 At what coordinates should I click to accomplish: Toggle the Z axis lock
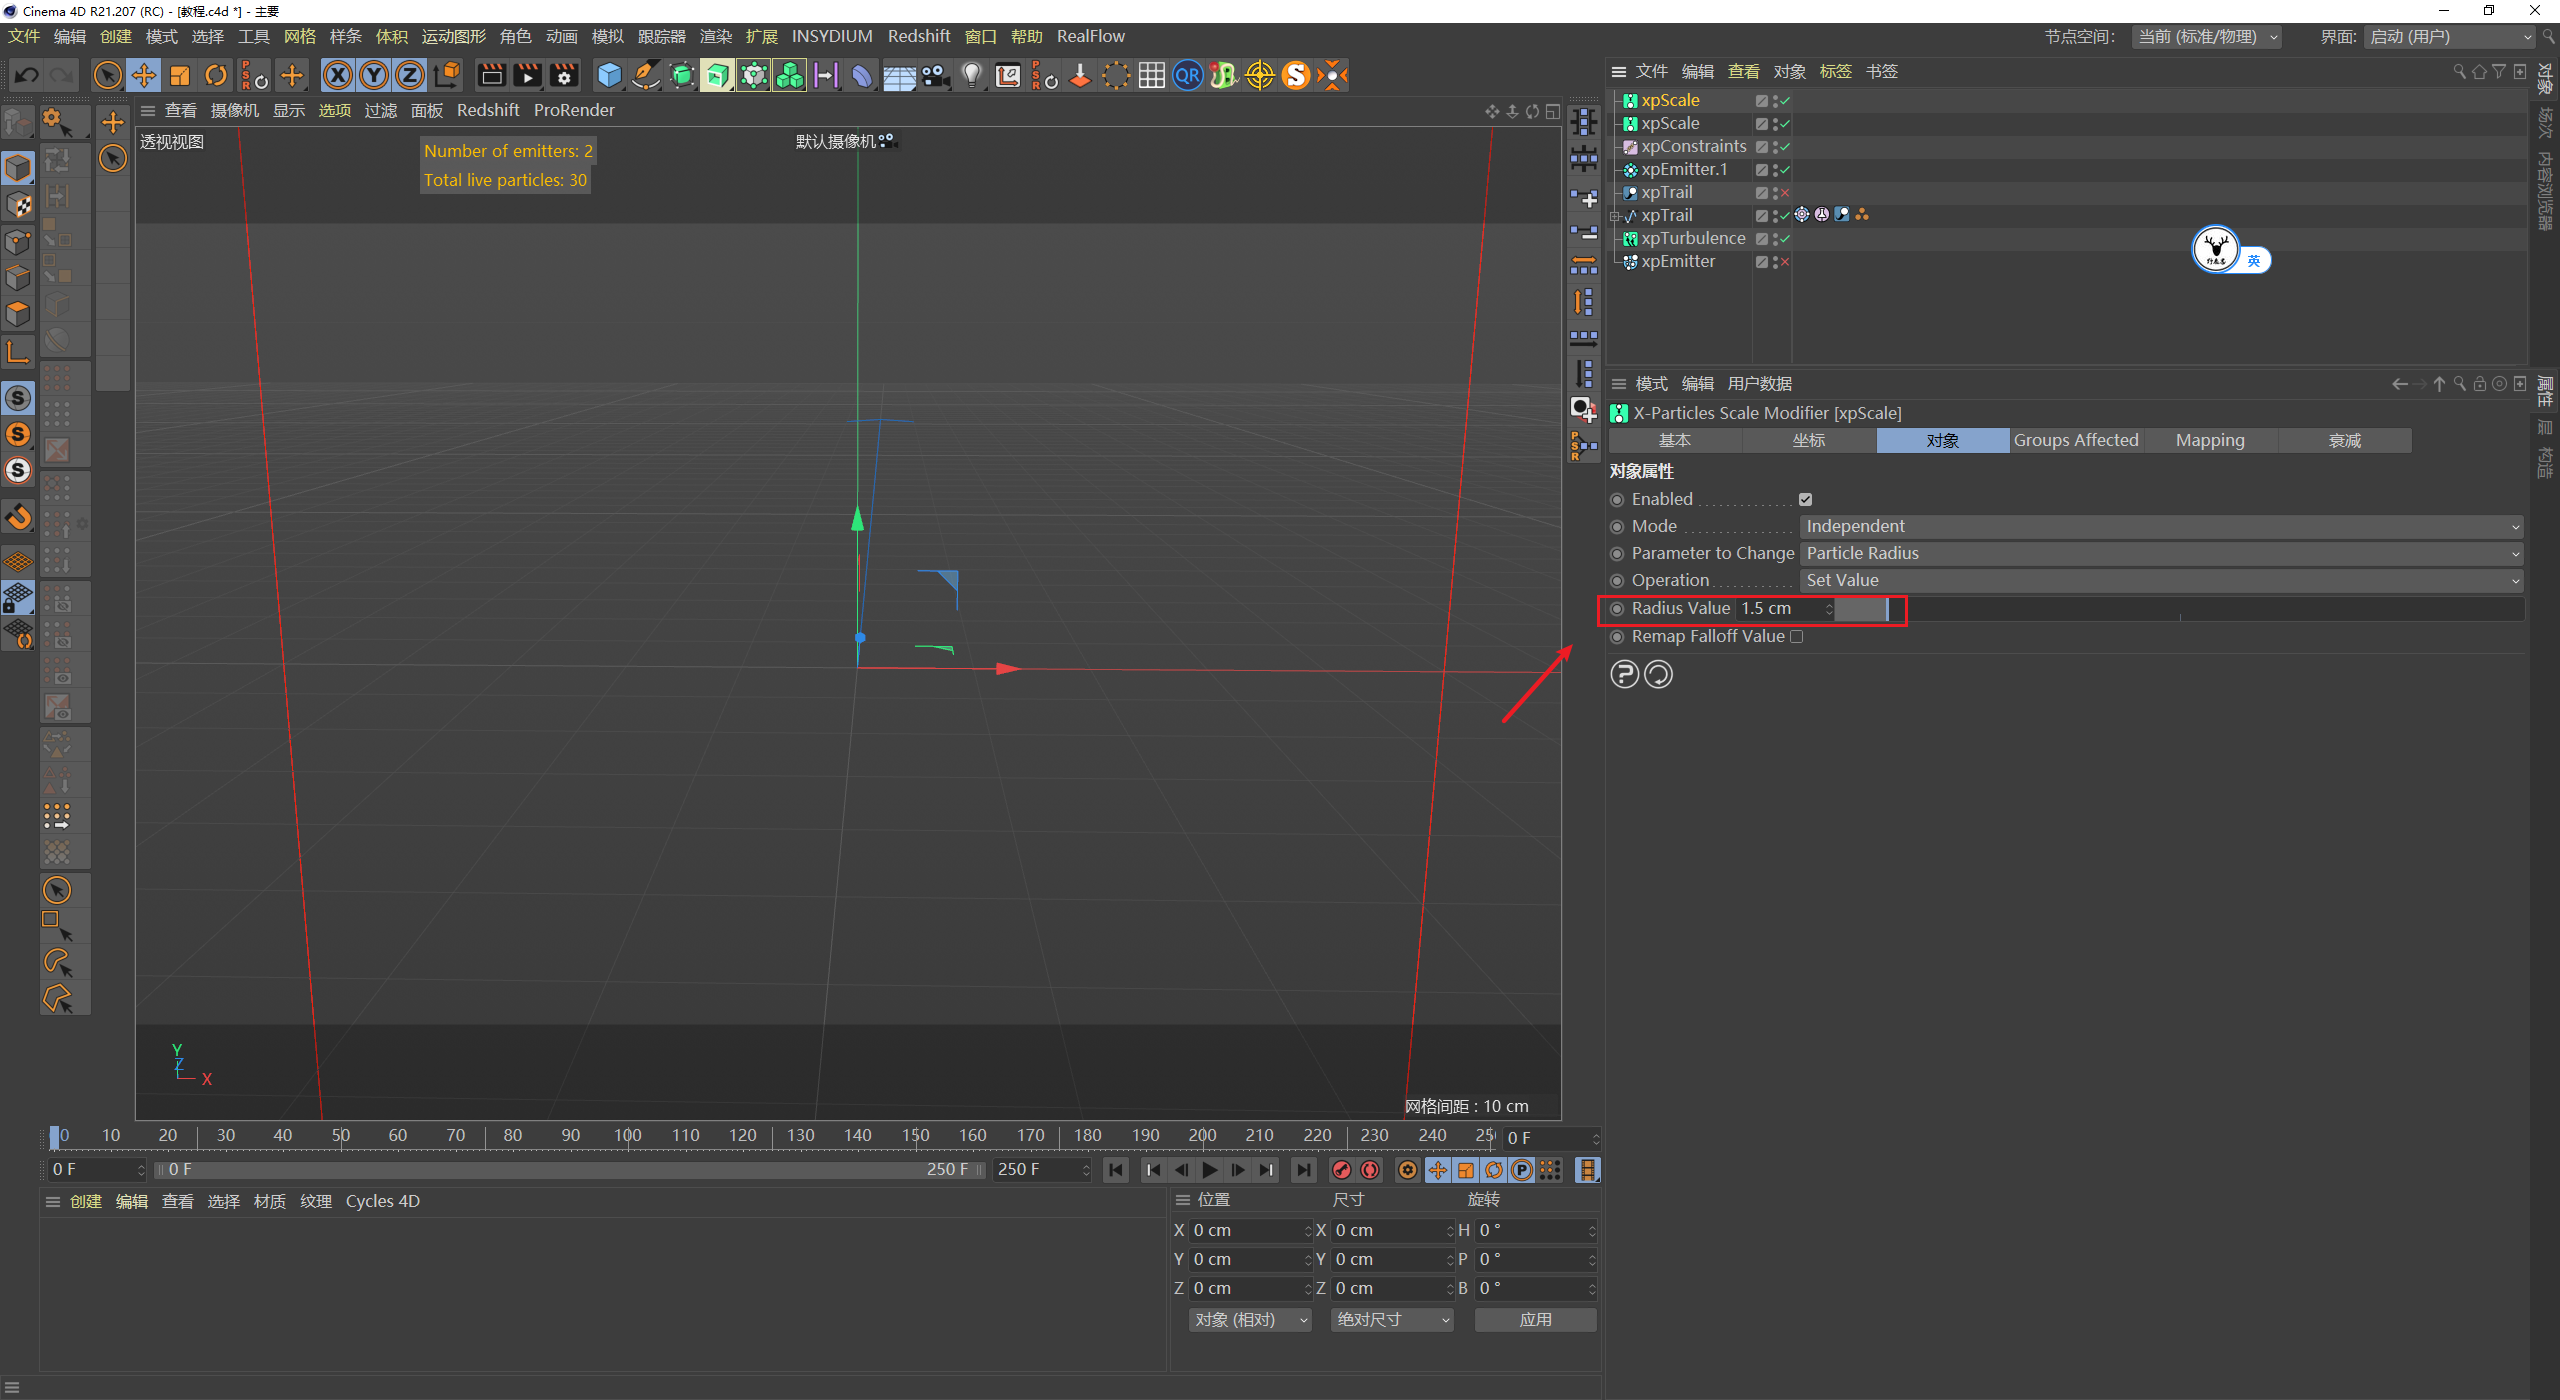[410, 75]
